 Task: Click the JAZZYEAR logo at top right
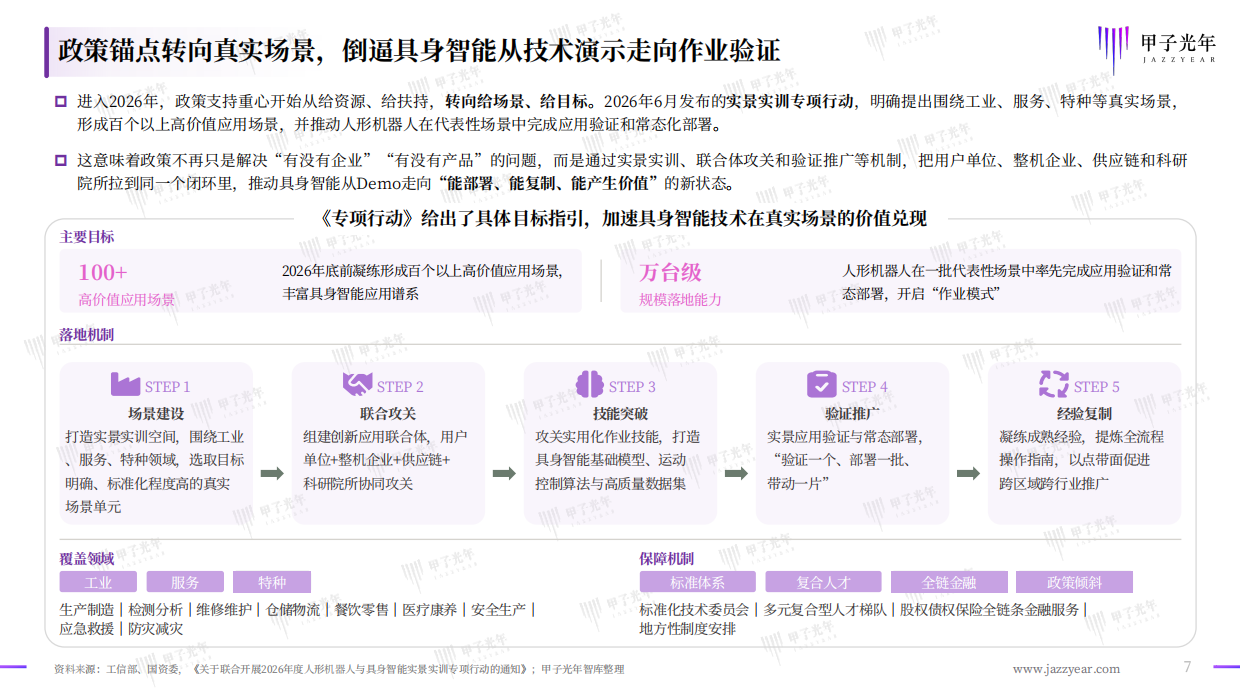(x=1156, y=50)
